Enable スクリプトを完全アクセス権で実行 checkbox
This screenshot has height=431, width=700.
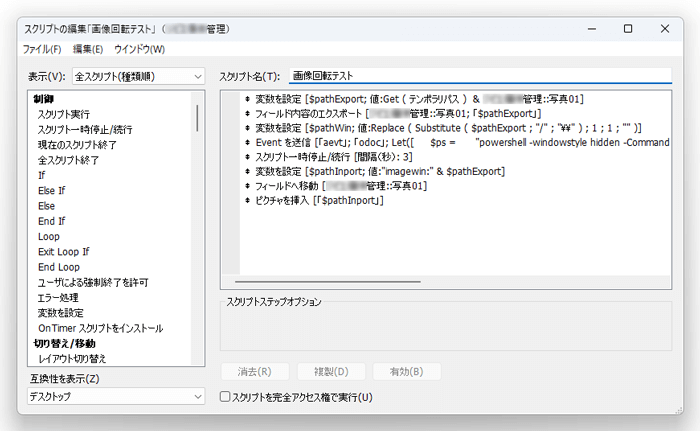click(x=225, y=397)
